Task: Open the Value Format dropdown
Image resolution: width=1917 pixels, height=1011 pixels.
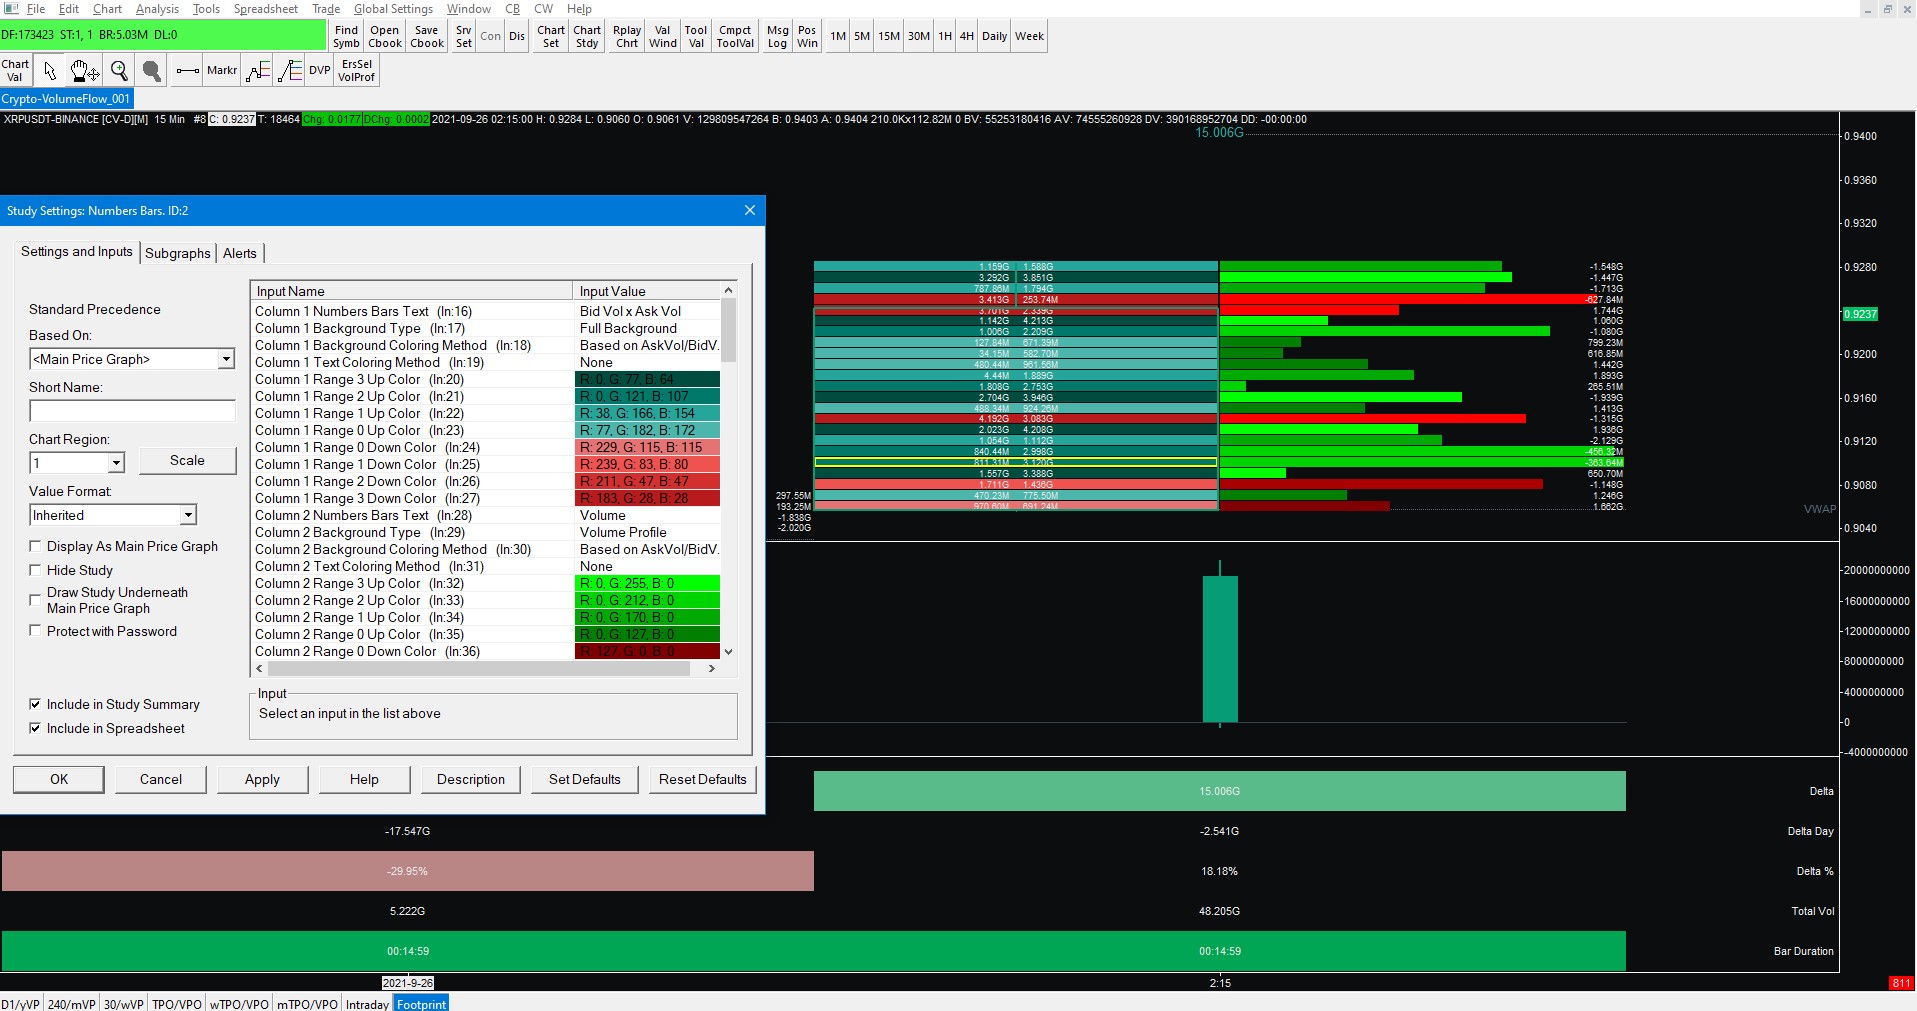Action: pyautogui.click(x=188, y=515)
